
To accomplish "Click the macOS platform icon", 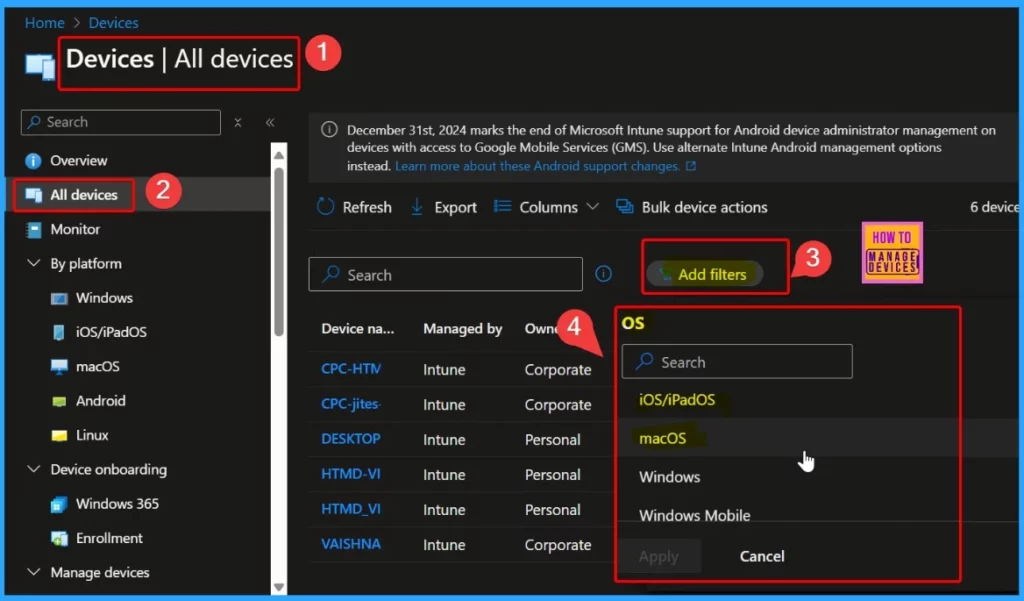I will (x=59, y=366).
